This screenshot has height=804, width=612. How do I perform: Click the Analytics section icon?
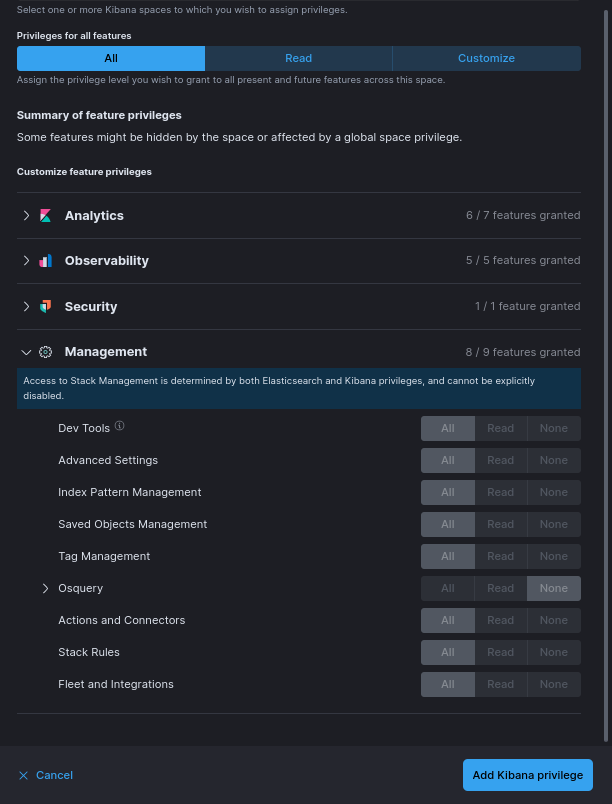coord(45,215)
